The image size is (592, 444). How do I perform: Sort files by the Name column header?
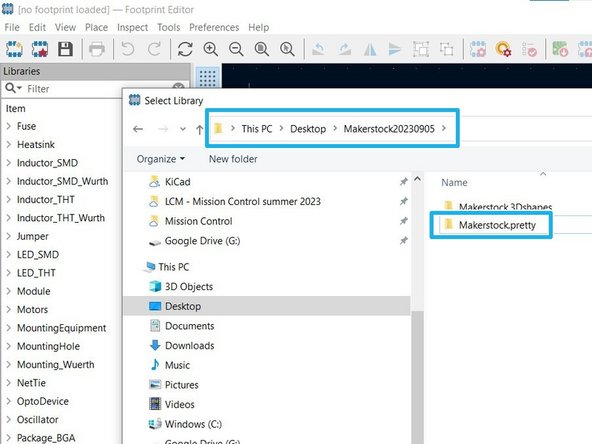click(454, 183)
